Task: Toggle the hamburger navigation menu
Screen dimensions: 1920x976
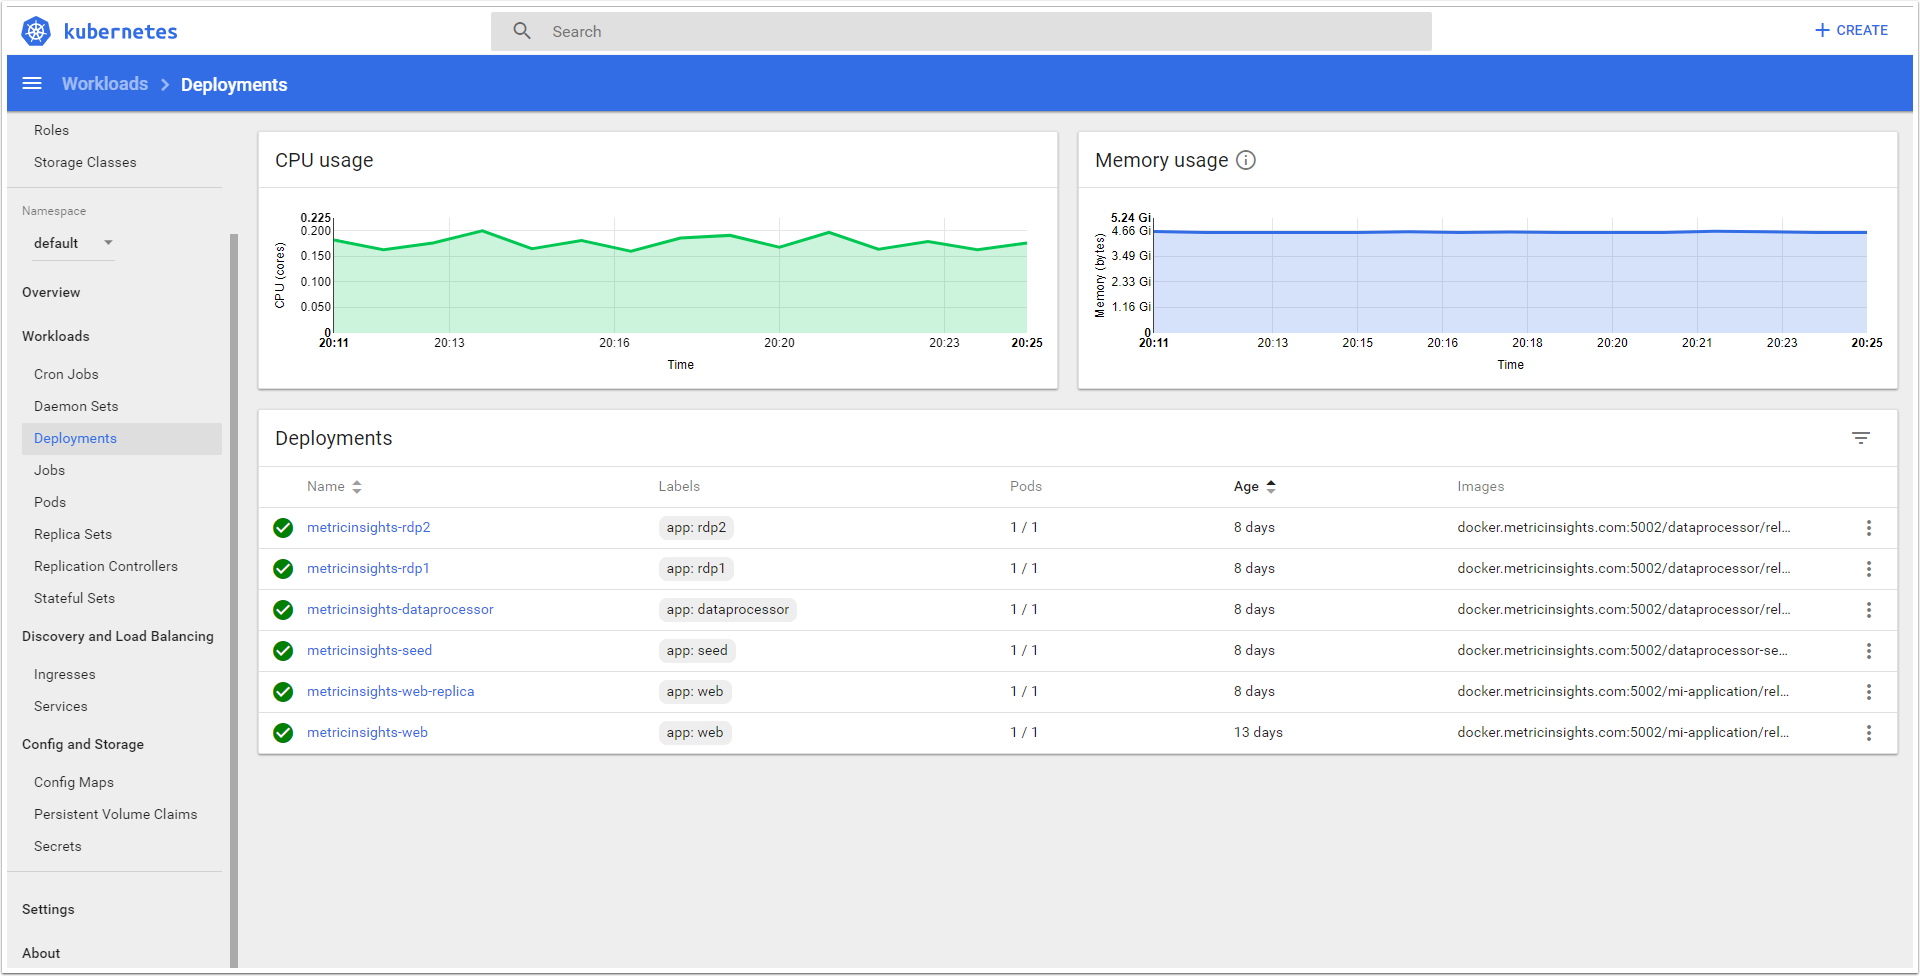Action: (32, 84)
